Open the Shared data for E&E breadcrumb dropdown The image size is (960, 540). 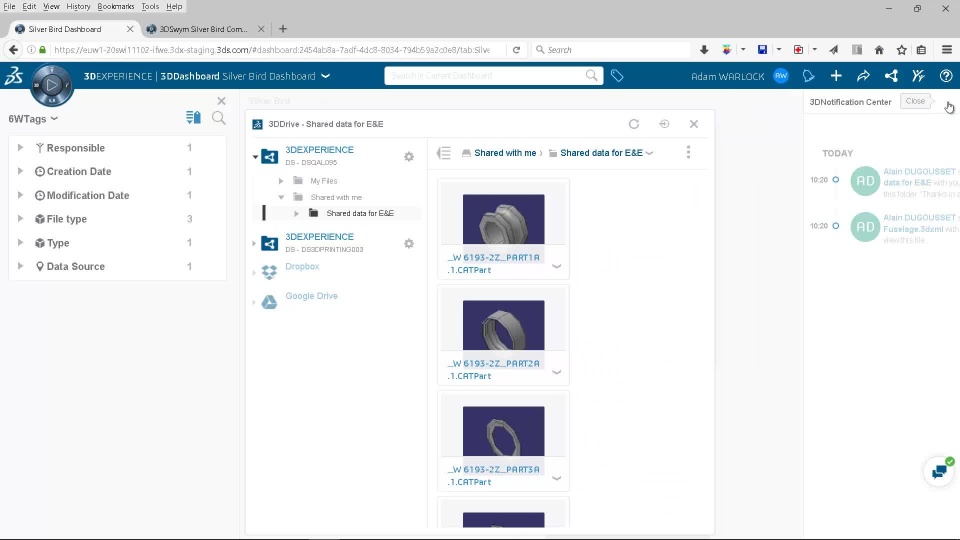(x=650, y=153)
